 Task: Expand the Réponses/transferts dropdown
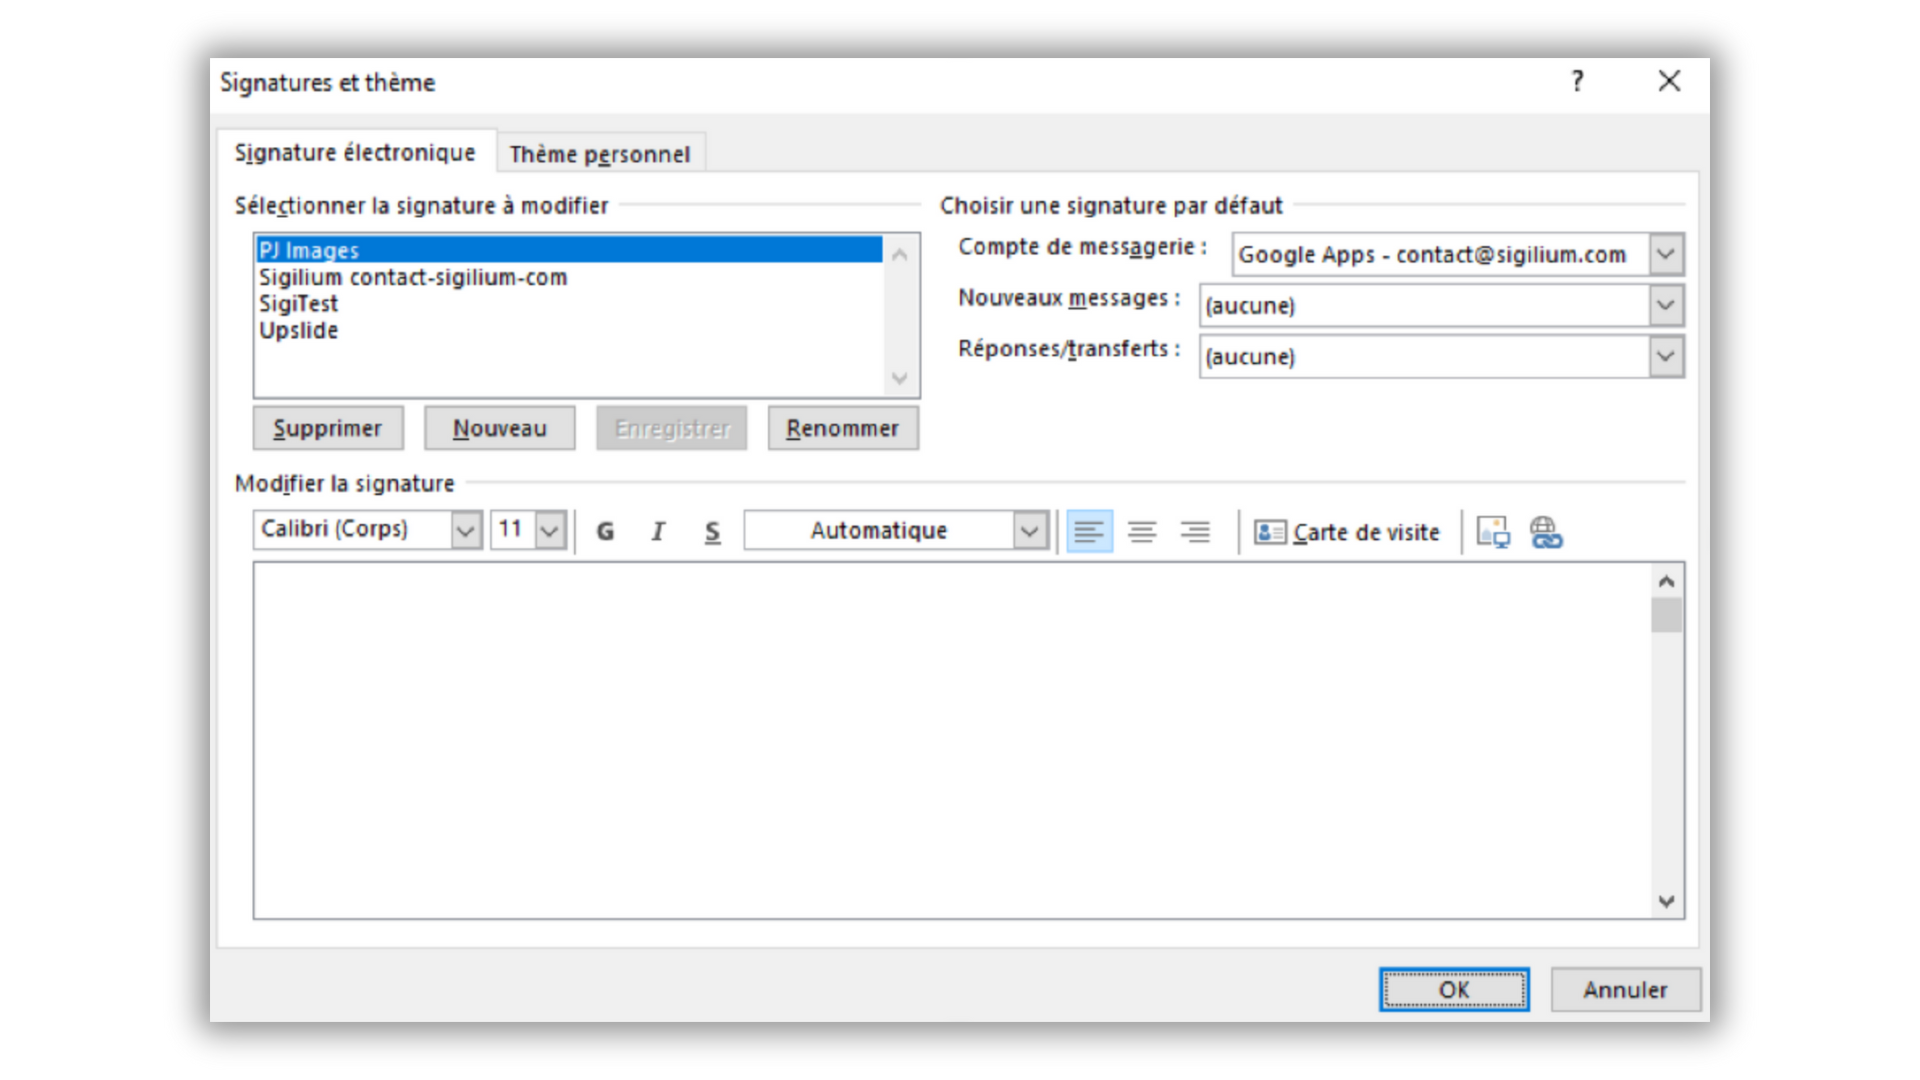pyautogui.click(x=1665, y=356)
